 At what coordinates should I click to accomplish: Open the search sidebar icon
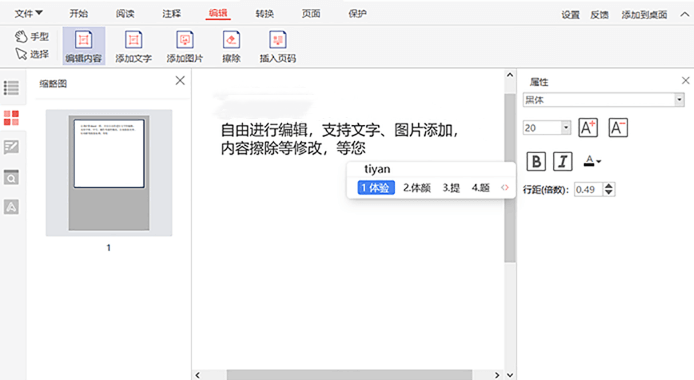pyautogui.click(x=11, y=177)
